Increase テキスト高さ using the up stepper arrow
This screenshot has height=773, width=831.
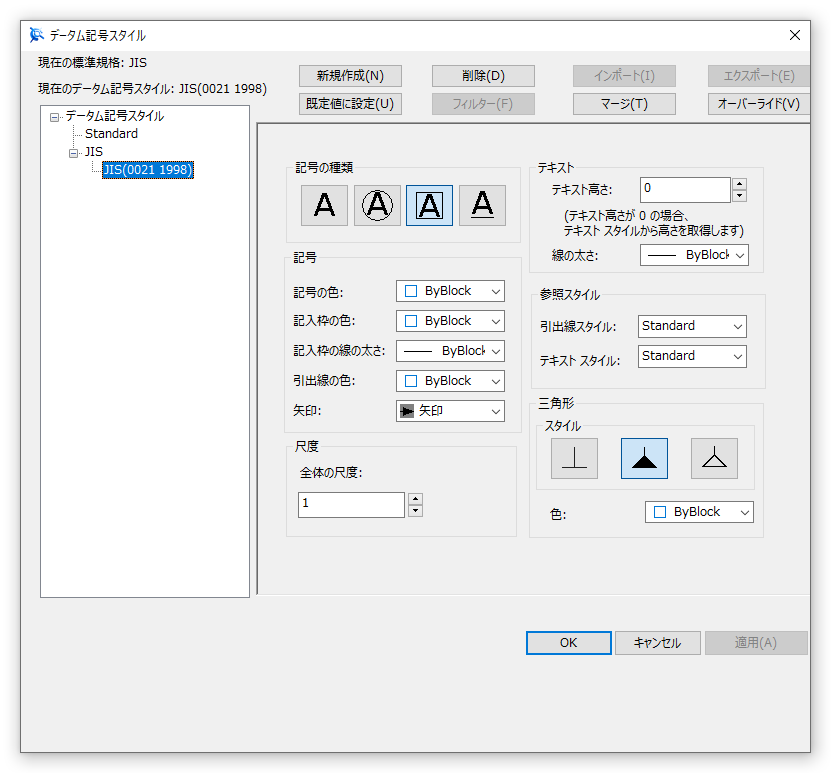point(737,183)
